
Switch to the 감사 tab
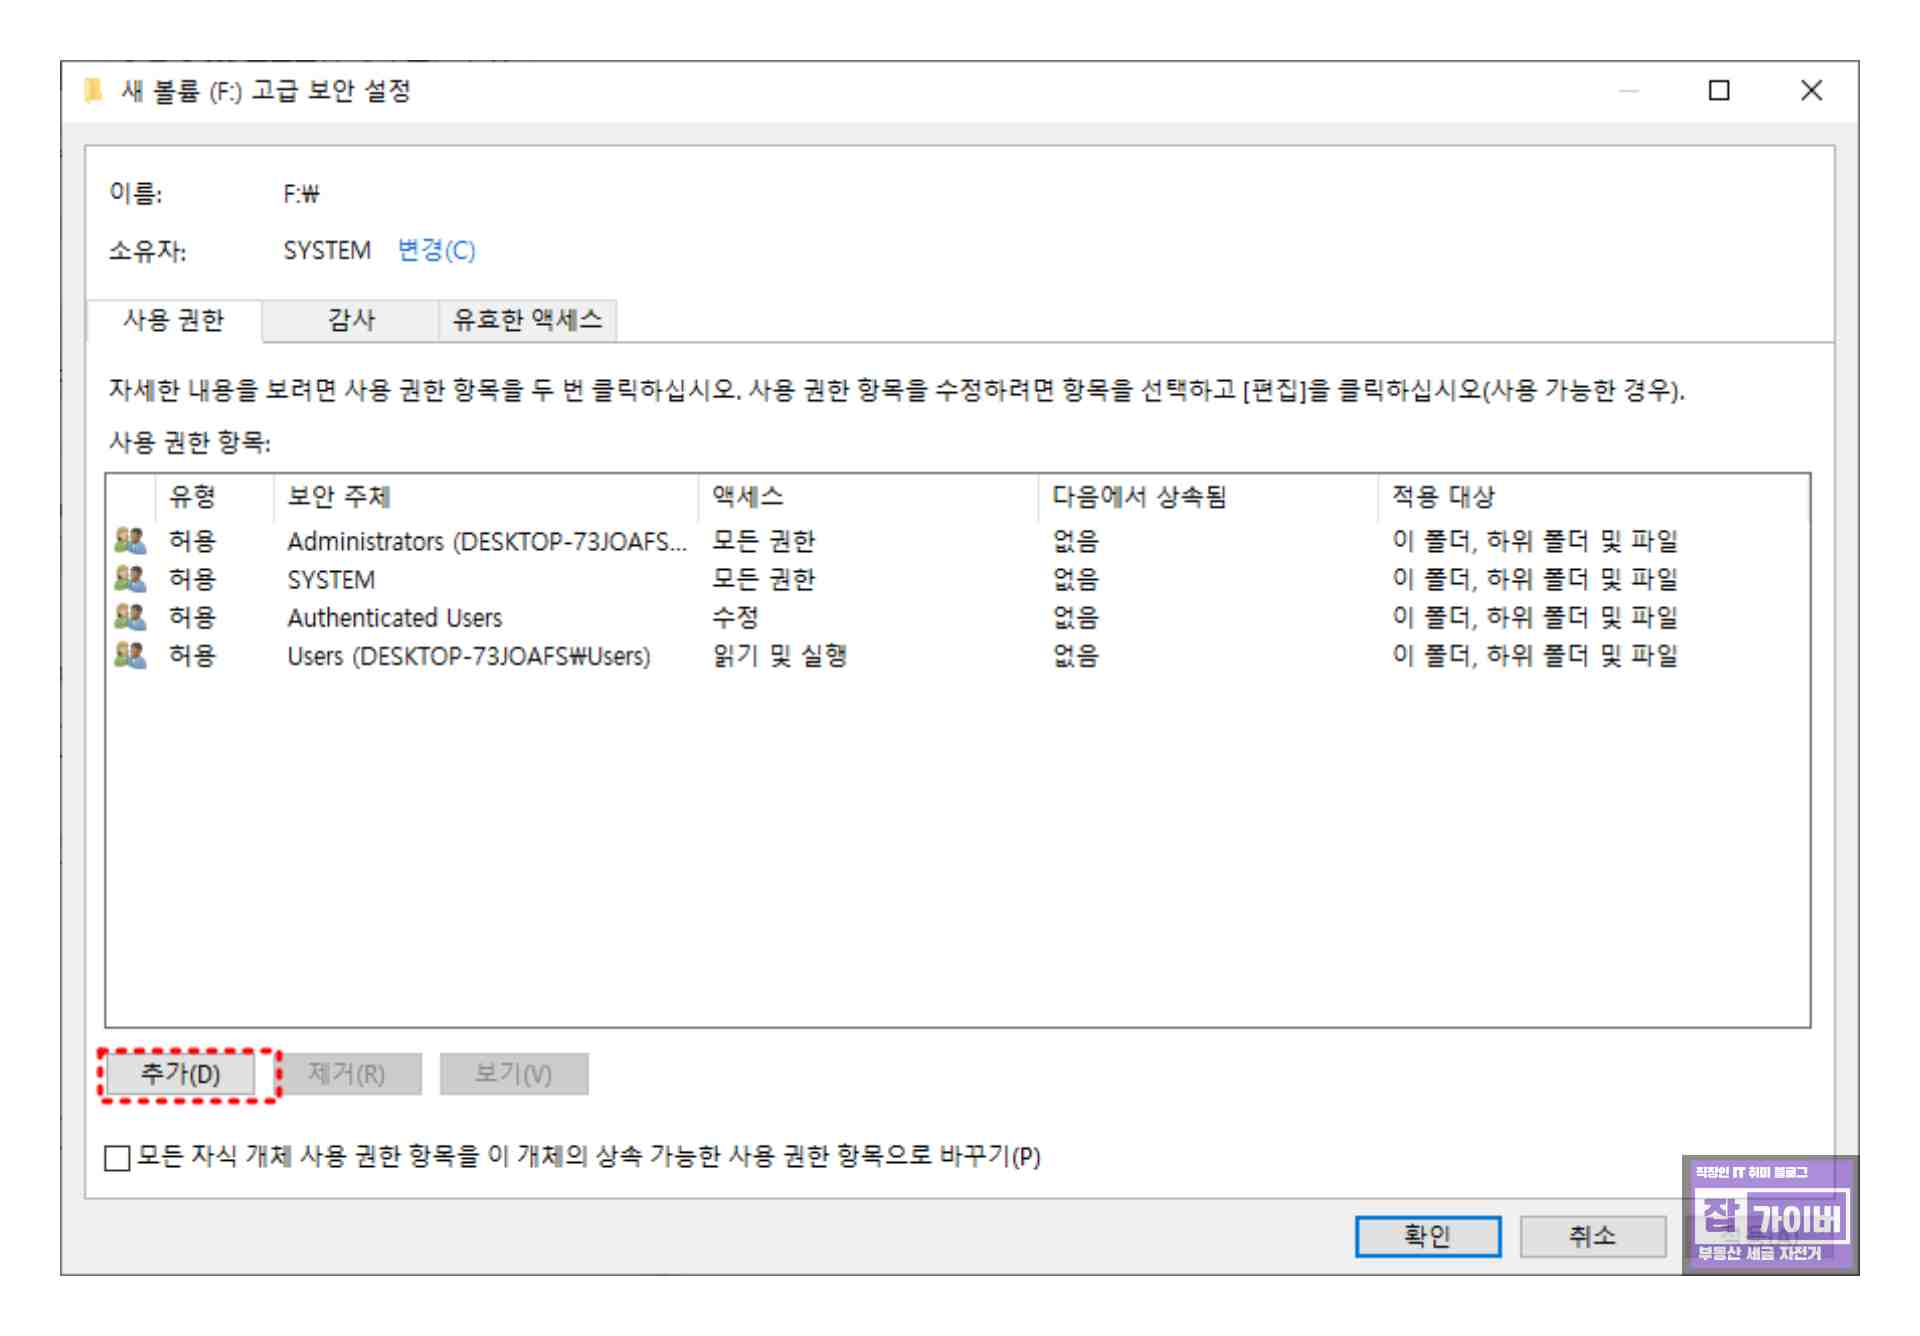(351, 320)
